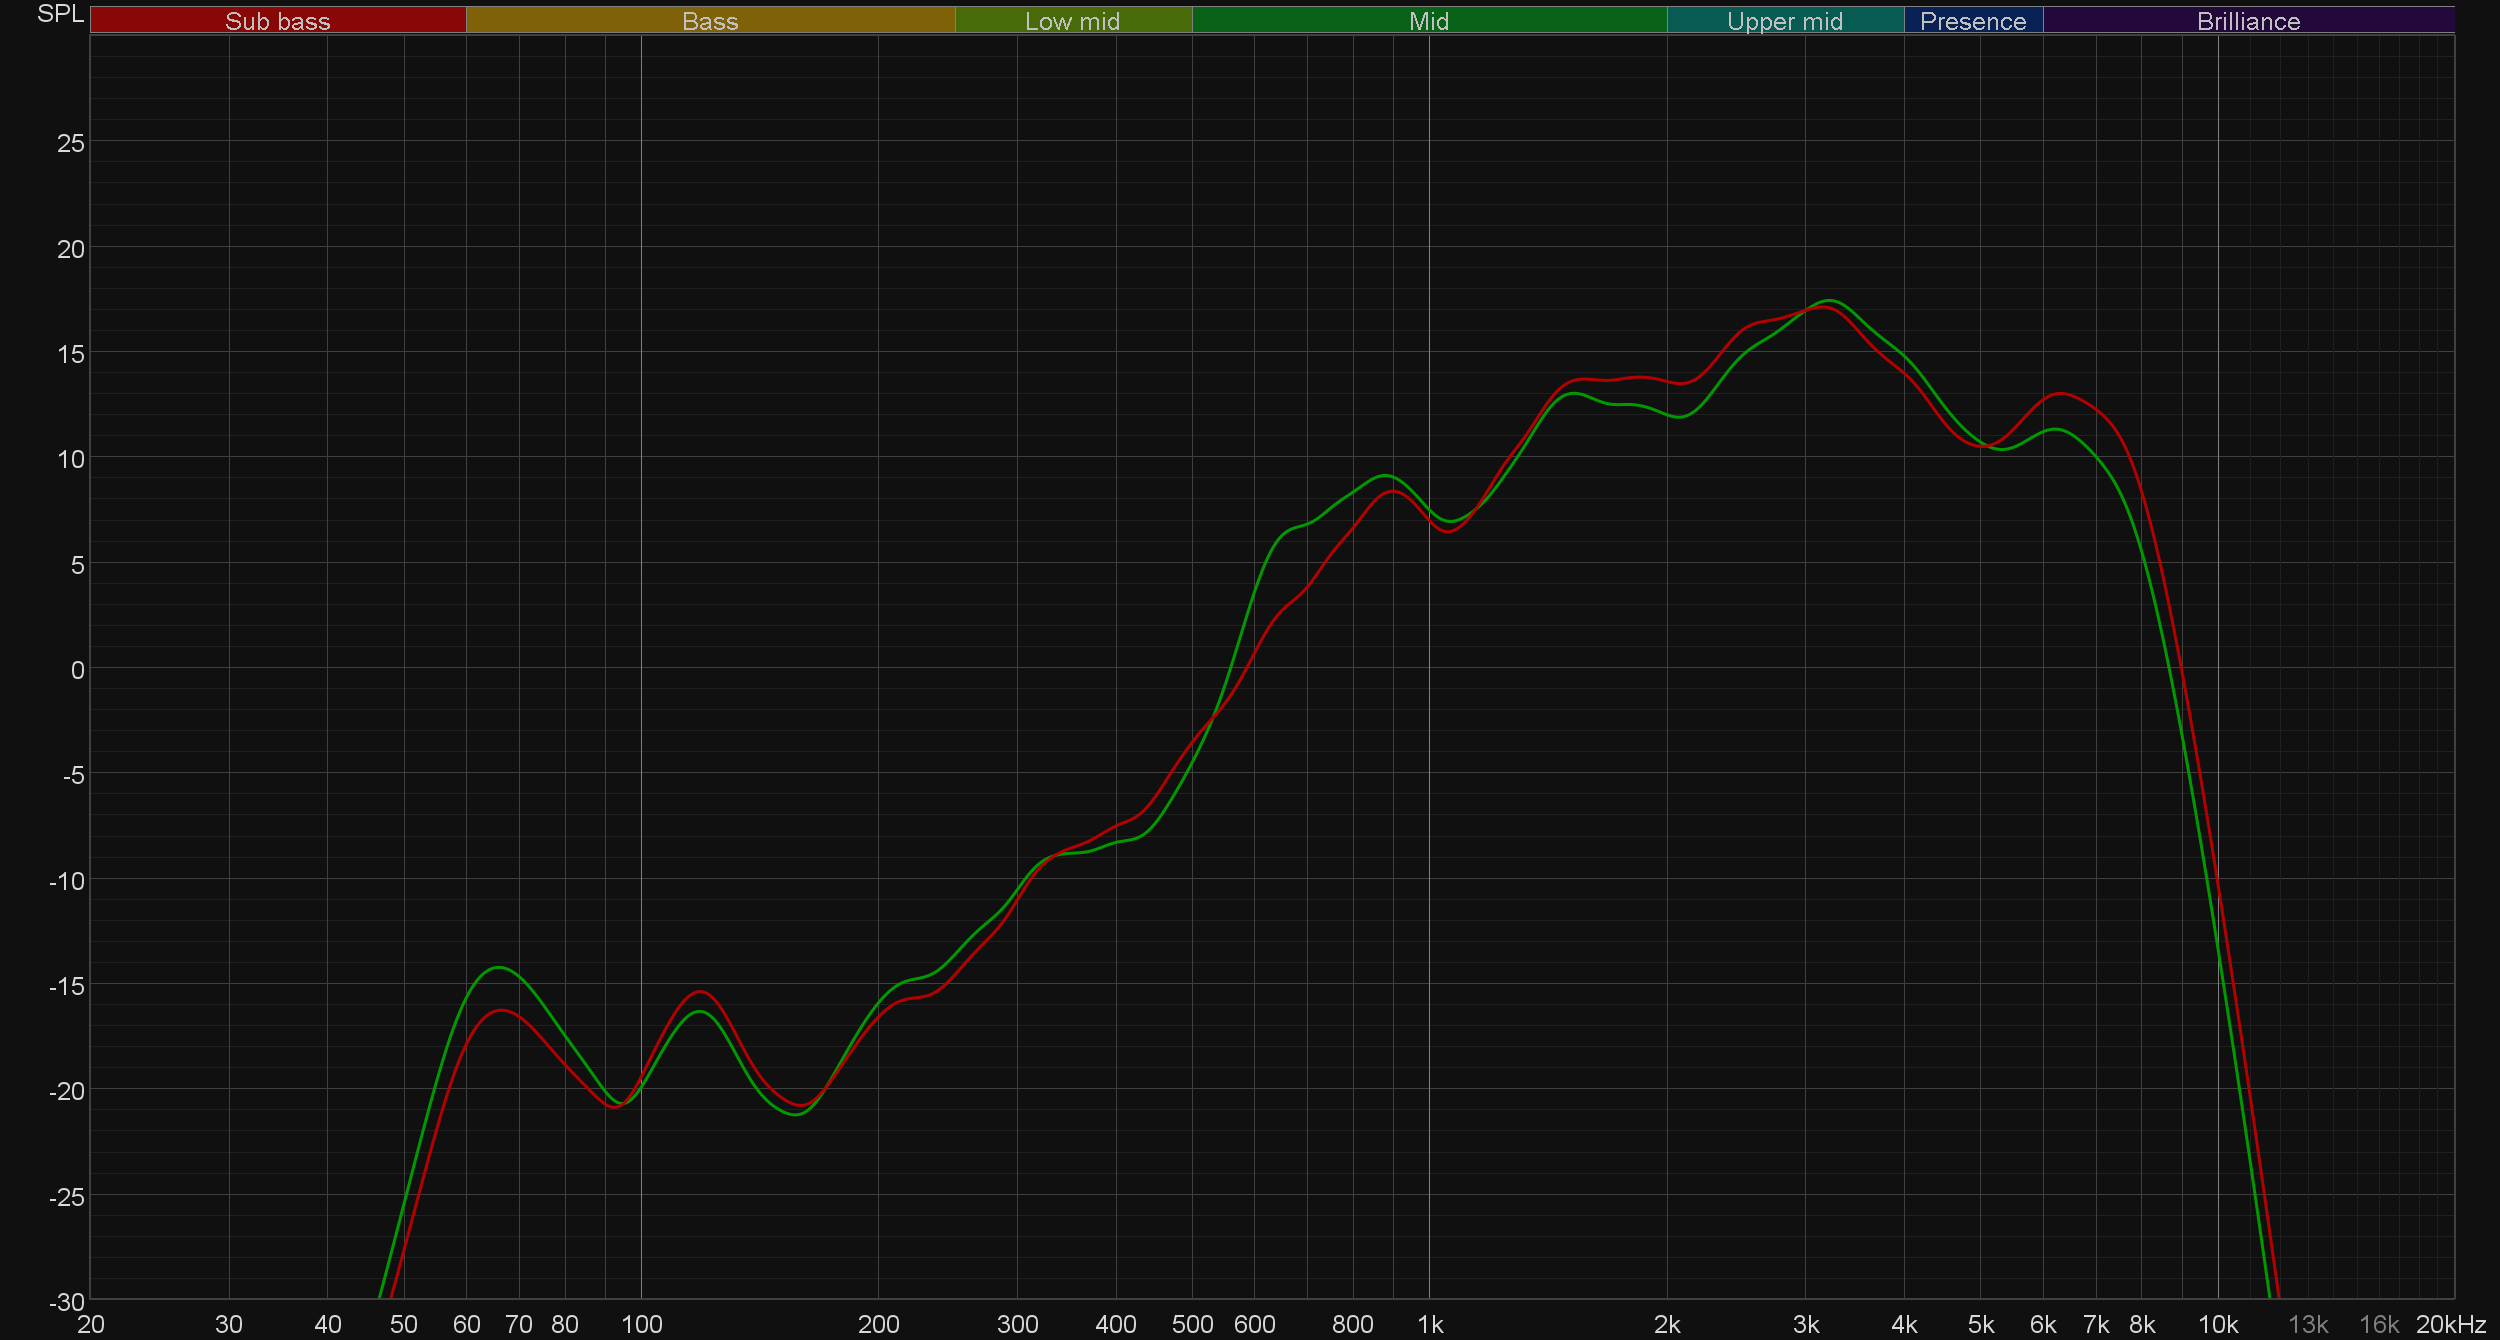This screenshot has width=2500, height=1340.
Task: Click the 100 Hz axis label
Action: [x=641, y=1325]
